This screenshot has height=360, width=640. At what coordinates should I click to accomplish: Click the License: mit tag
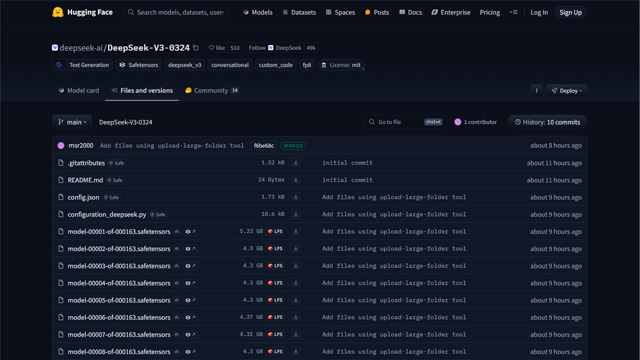click(341, 65)
